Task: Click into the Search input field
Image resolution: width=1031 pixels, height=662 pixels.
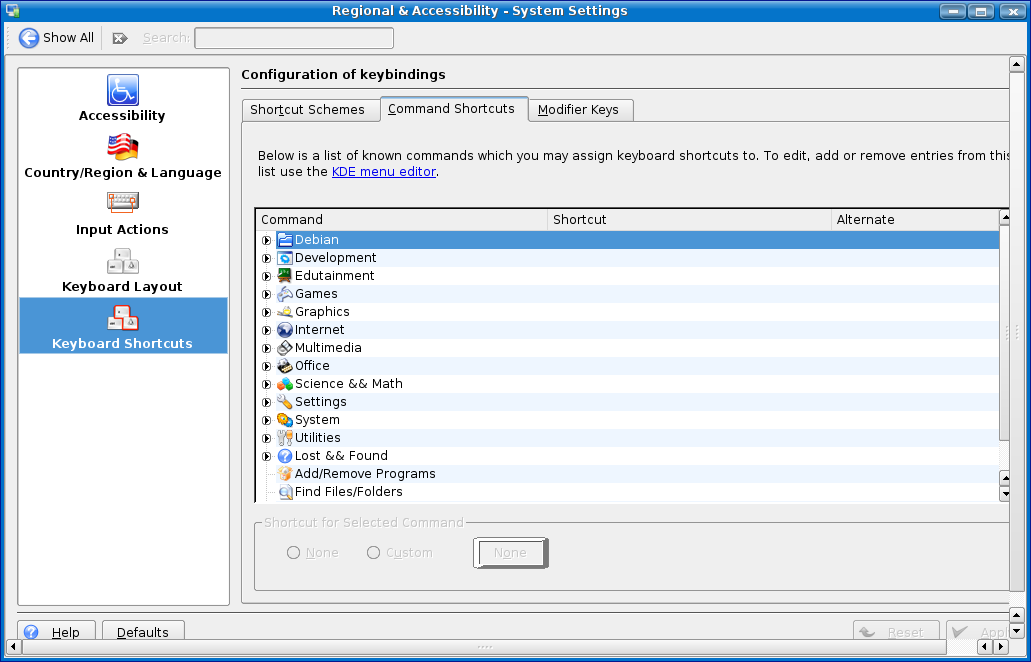Action: tap(293, 38)
